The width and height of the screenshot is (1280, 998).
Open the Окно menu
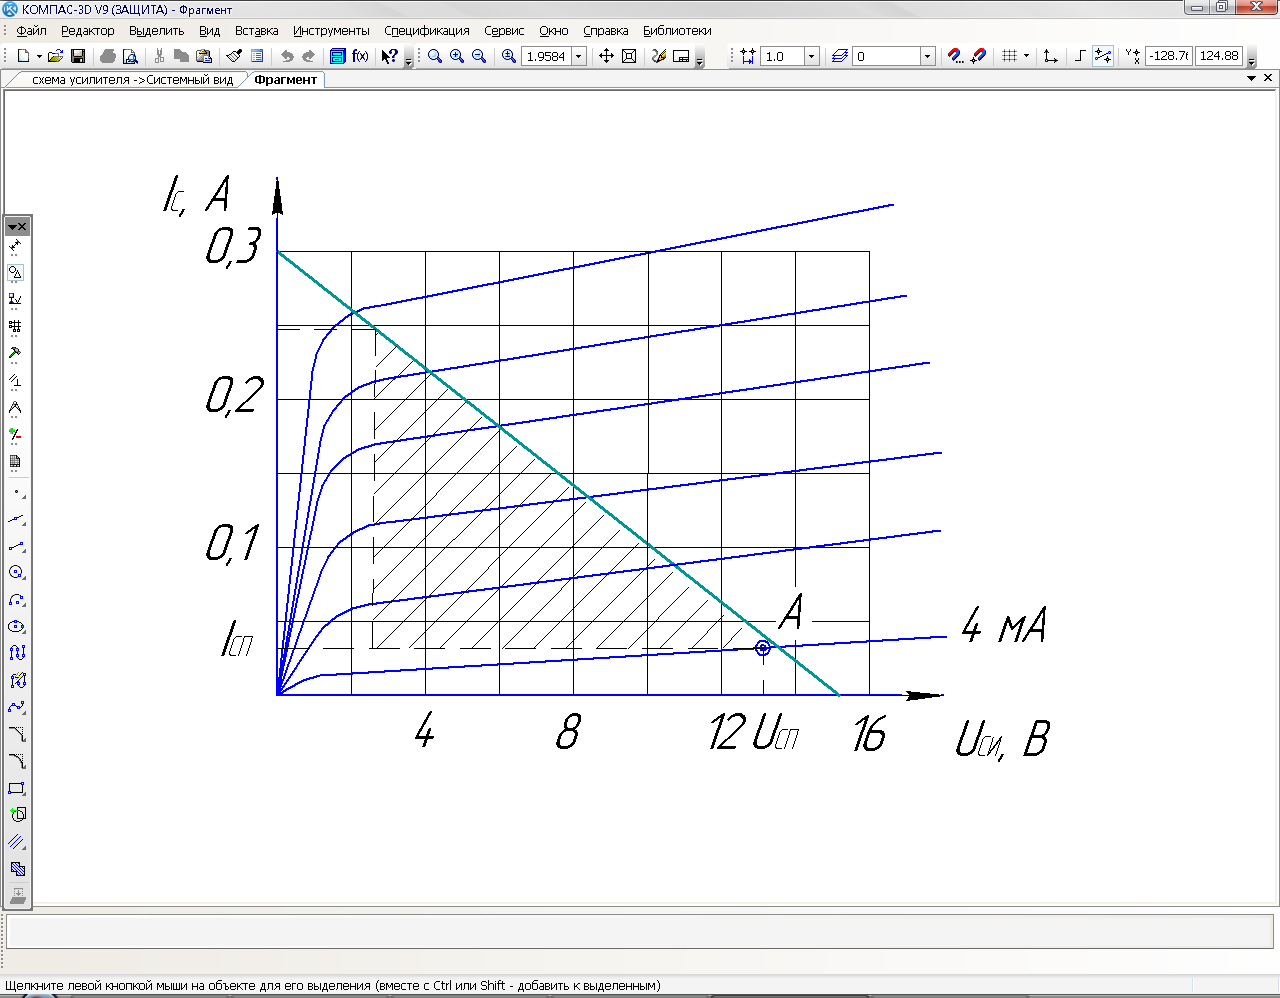[554, 31]
